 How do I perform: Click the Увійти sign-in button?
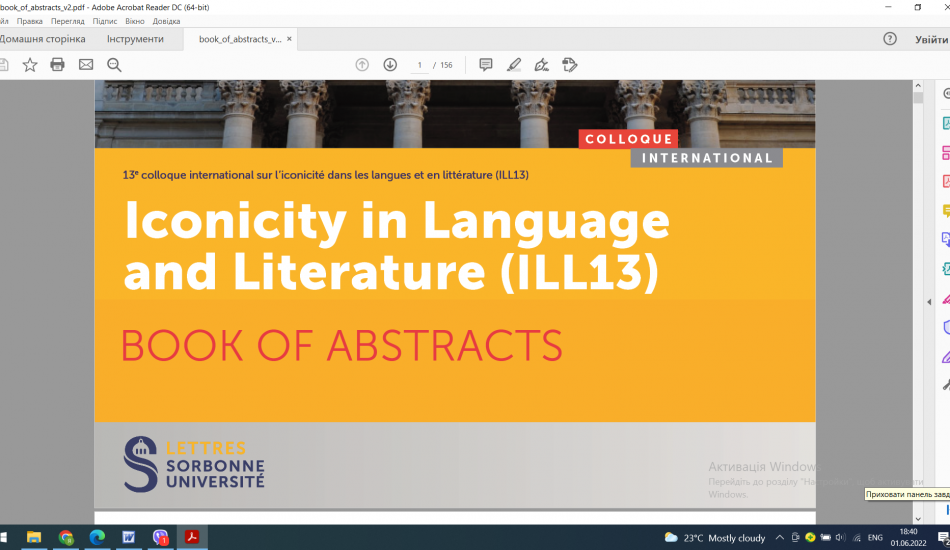click(930, 39)
